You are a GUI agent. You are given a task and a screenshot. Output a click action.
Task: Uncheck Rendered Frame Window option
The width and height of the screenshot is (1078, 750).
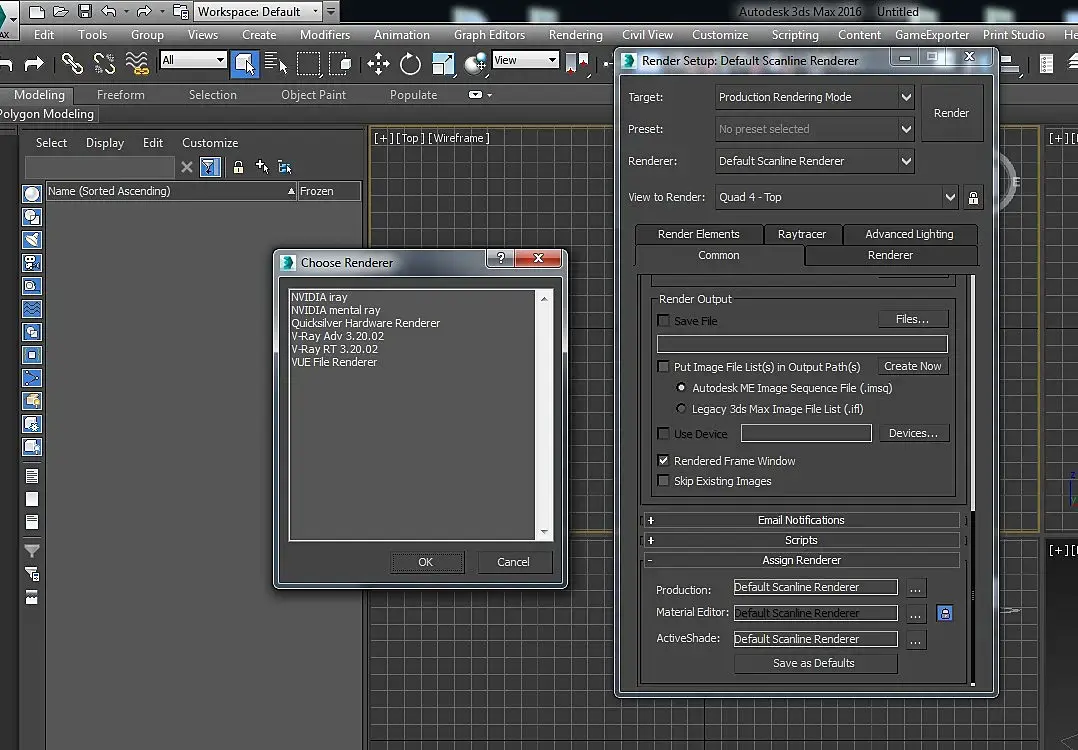point(663,461)
